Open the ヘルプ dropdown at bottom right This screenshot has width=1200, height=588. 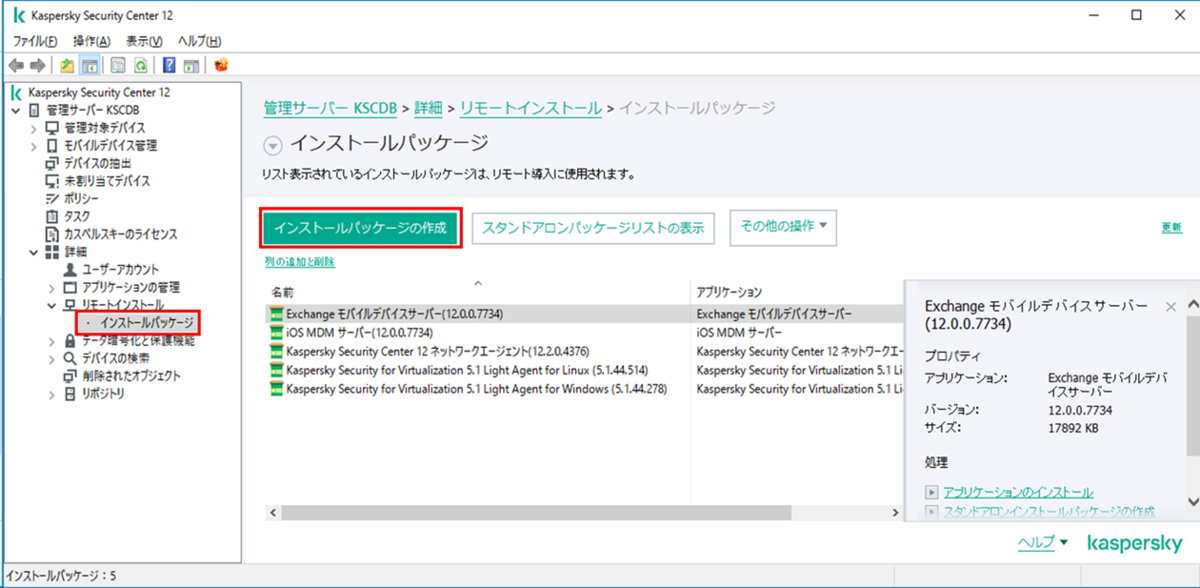click(1043, 542)
